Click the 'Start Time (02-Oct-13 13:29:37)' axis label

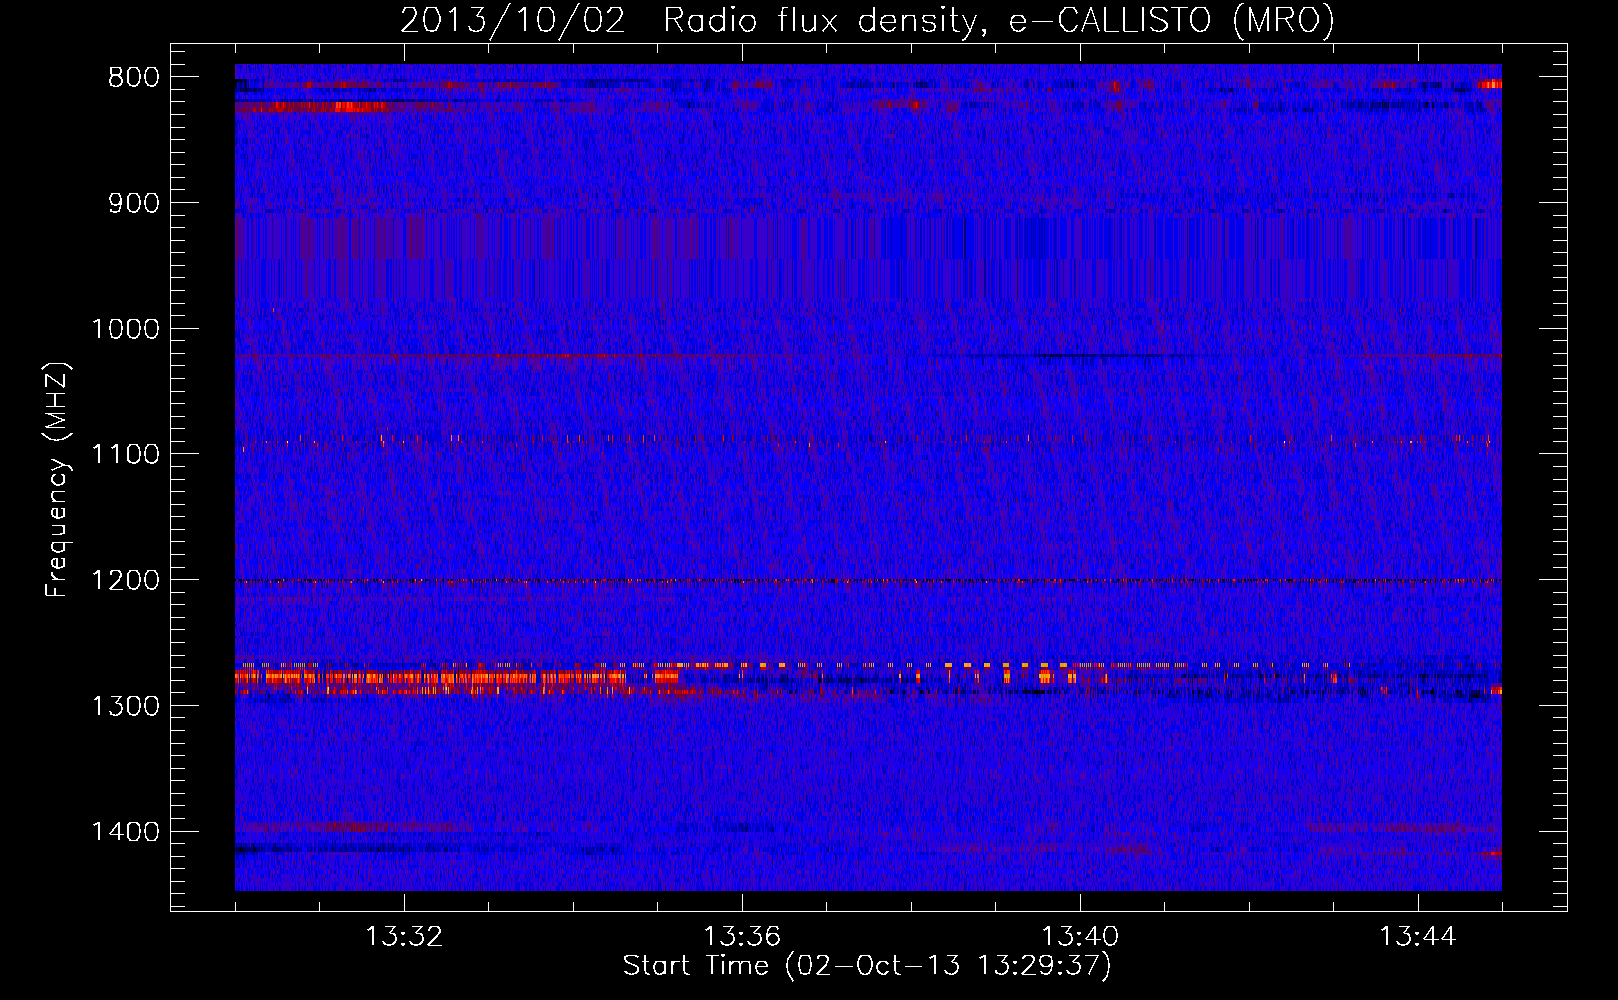pyautogui.click(x=867, y=966)
